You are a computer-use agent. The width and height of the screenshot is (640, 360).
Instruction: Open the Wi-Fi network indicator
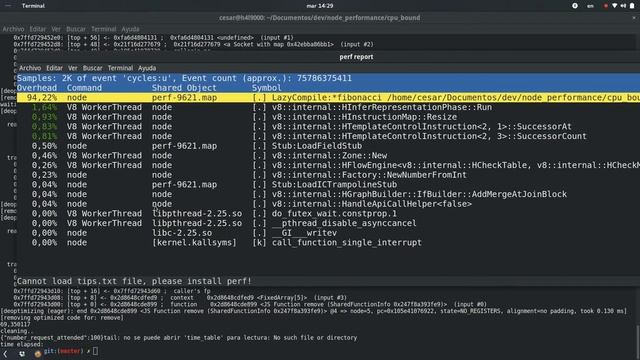click(614, 6)
